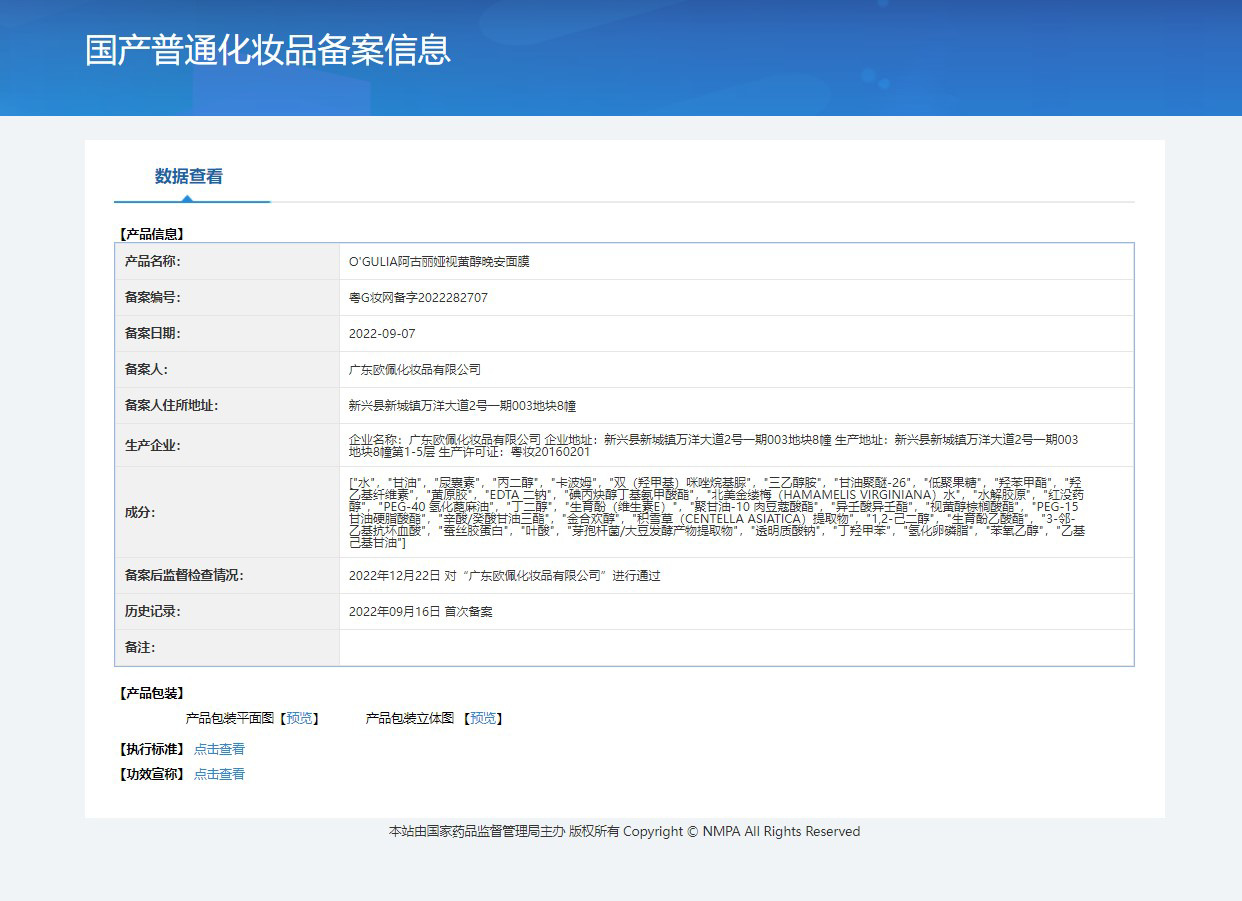1242x901 pixels.
Task: Select the 产品名称 label cell
Action: pos(227,262)
